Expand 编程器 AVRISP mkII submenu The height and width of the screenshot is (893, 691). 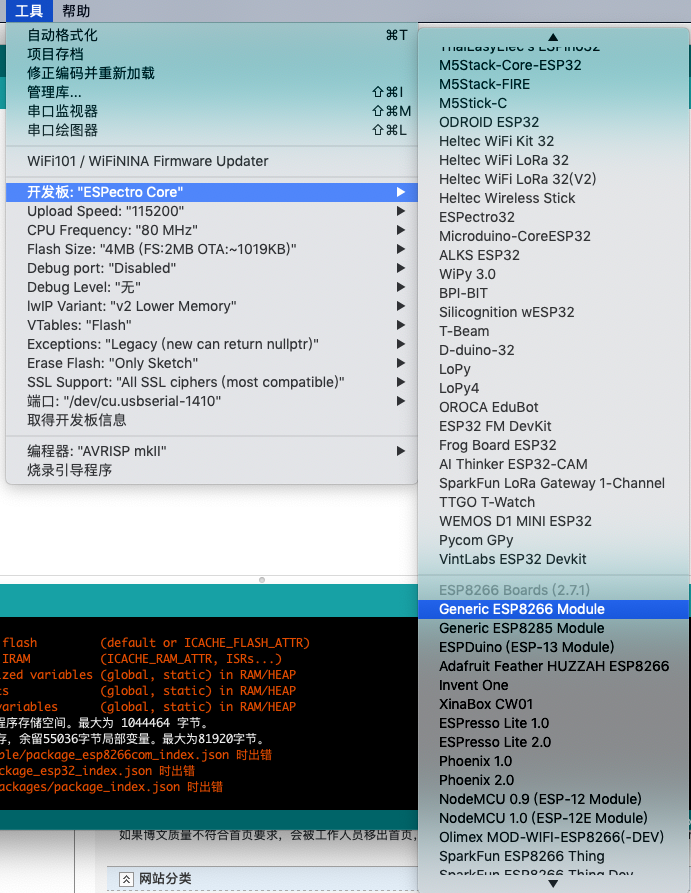(211, 451)
